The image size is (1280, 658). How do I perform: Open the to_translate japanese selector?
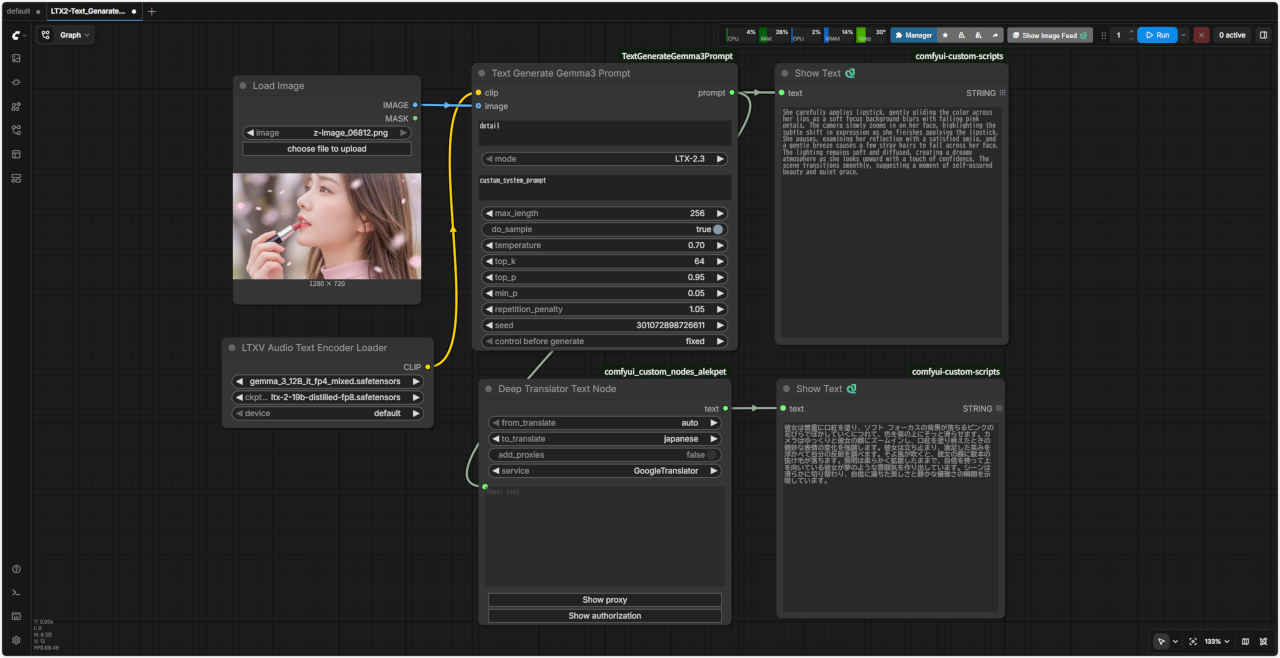[604, 439]
